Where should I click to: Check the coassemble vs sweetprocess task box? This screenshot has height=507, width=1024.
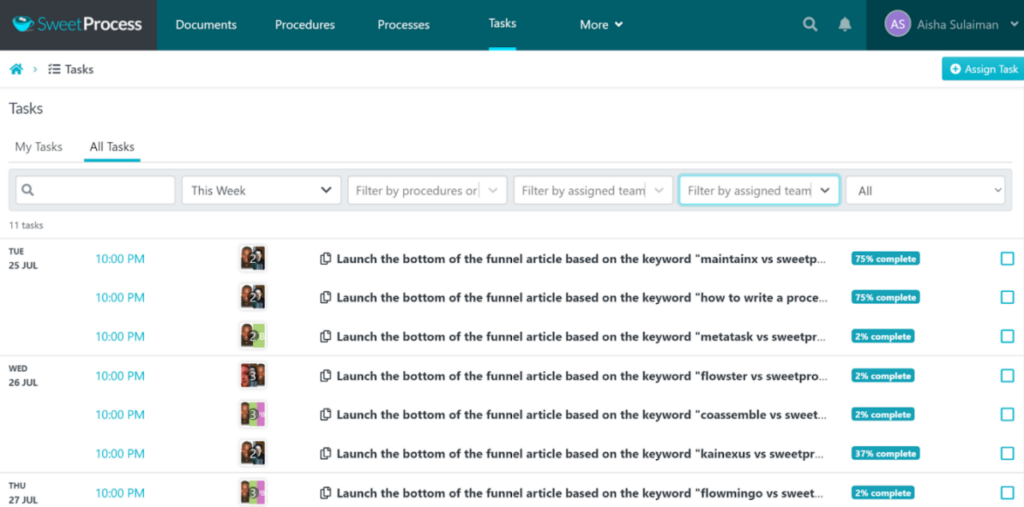1007,414
